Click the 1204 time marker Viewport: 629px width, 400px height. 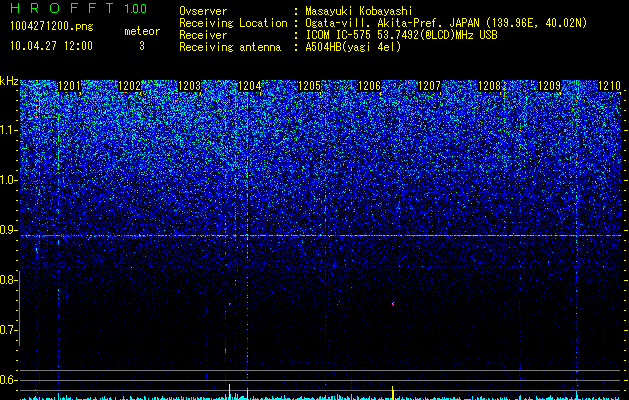(x=250, y=86)
